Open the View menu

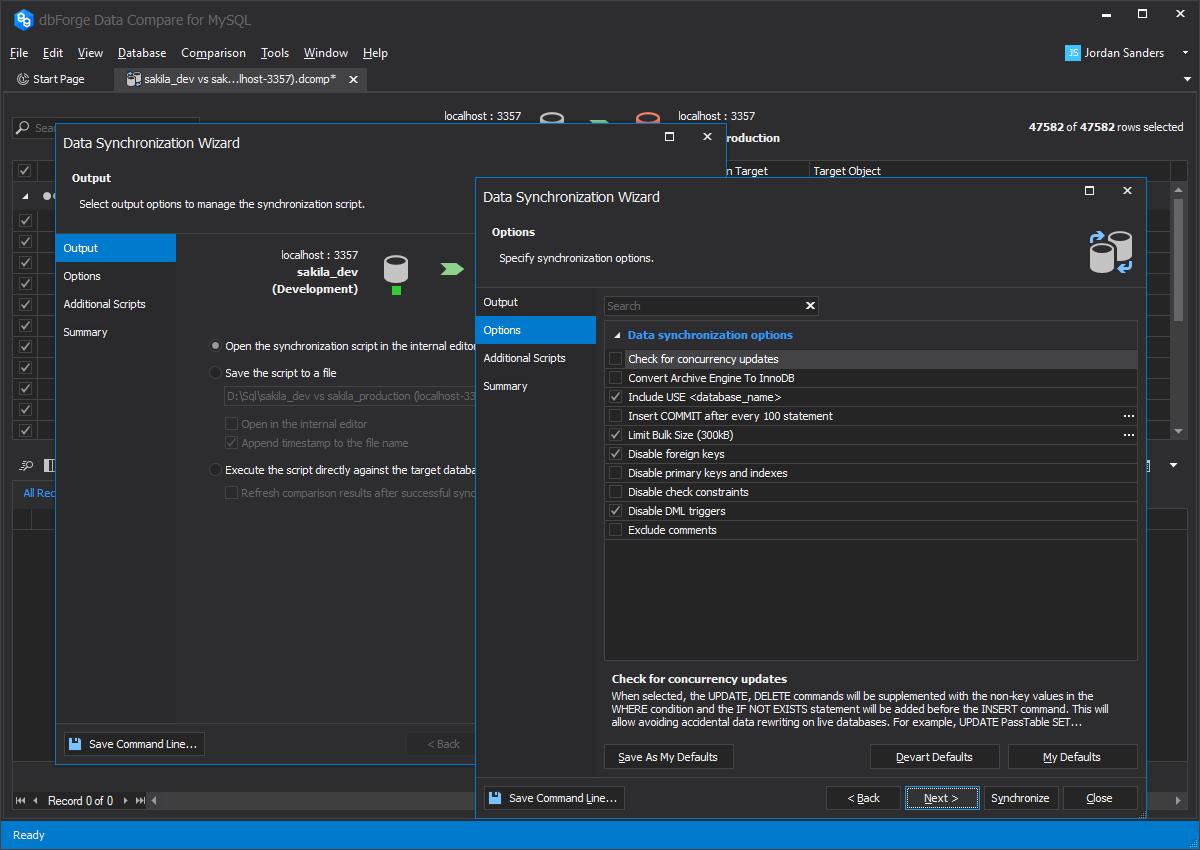(90, 53)
